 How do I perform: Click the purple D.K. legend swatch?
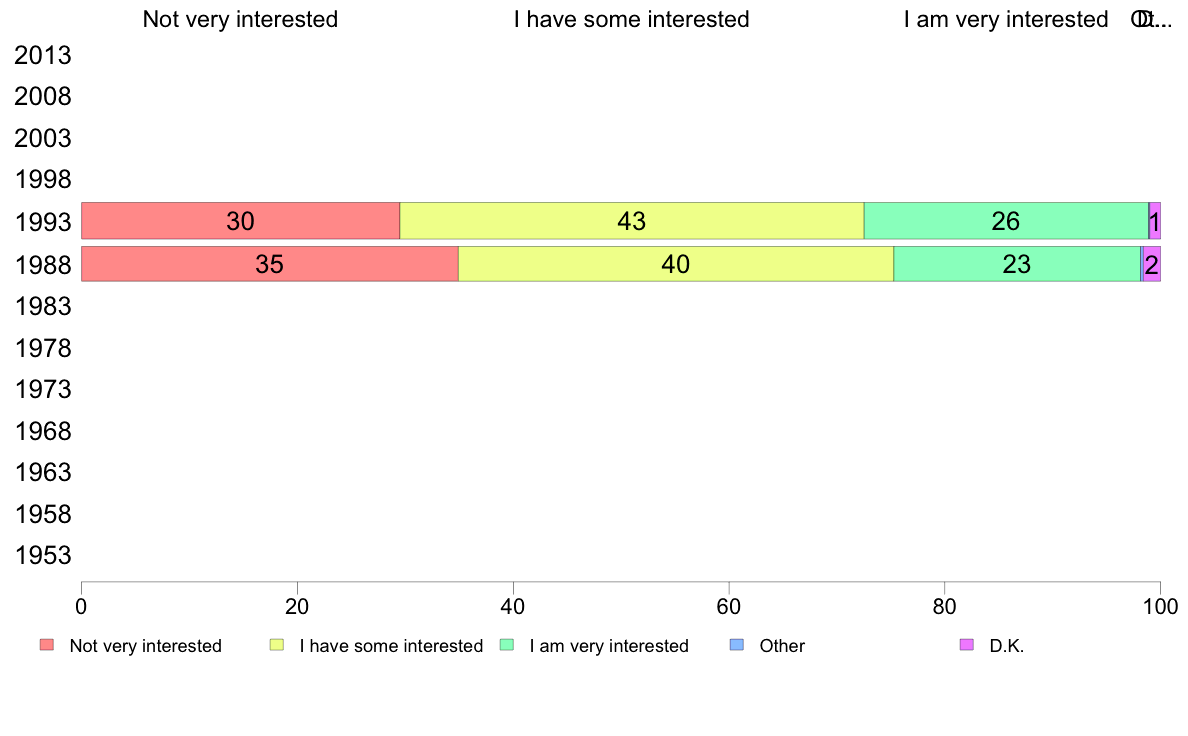(967, 645)
